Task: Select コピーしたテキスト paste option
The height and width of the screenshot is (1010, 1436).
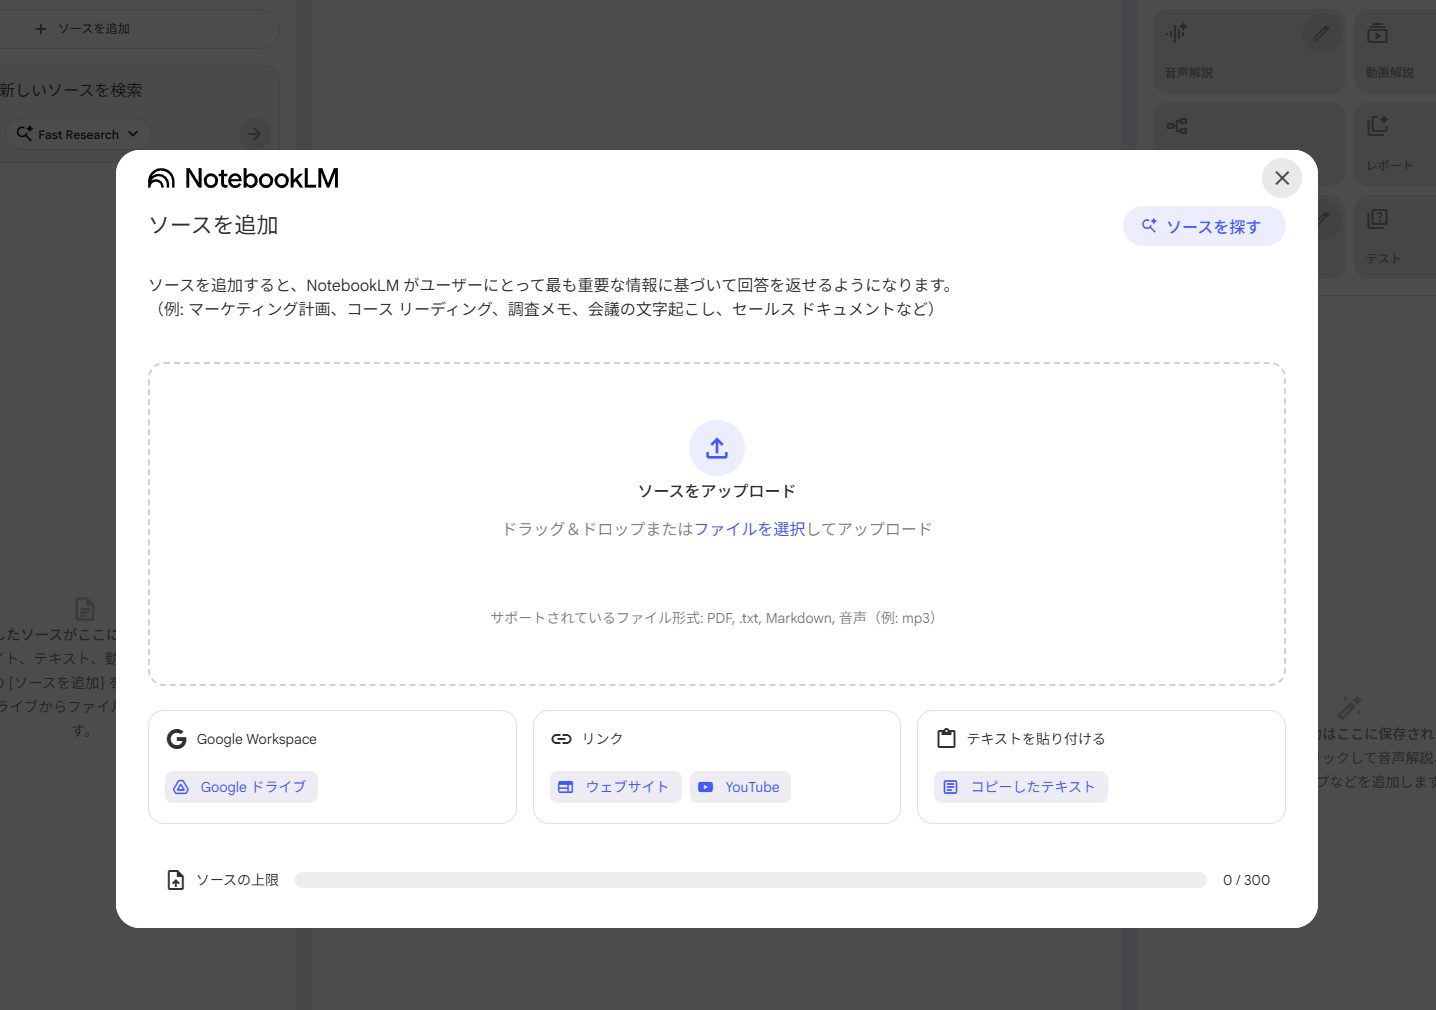Action: [1020, 787]
